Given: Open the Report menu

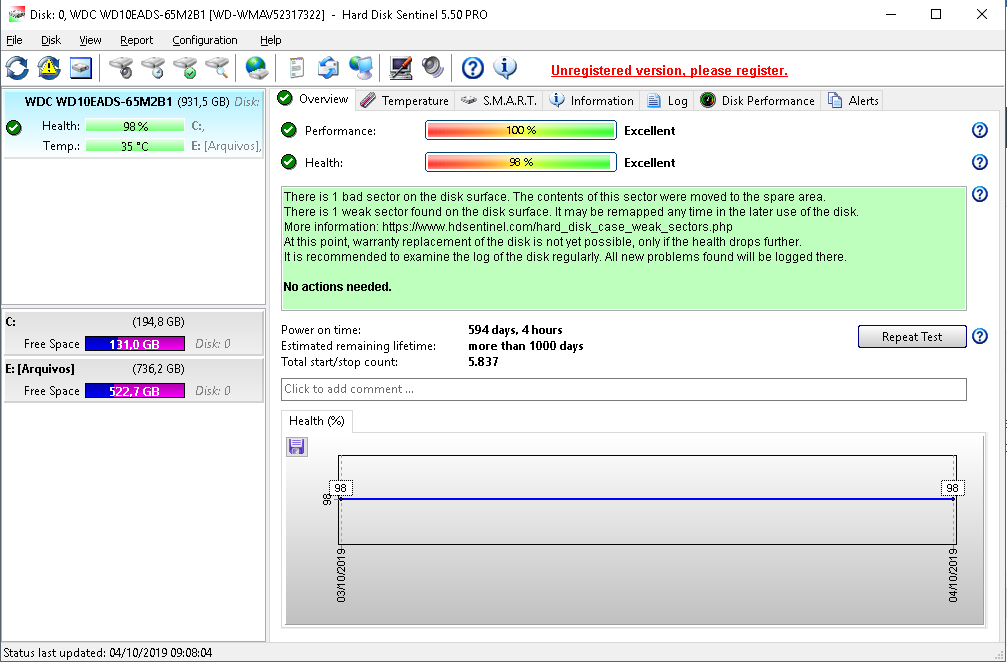Looking at the screenshot, I should point(137,40).
